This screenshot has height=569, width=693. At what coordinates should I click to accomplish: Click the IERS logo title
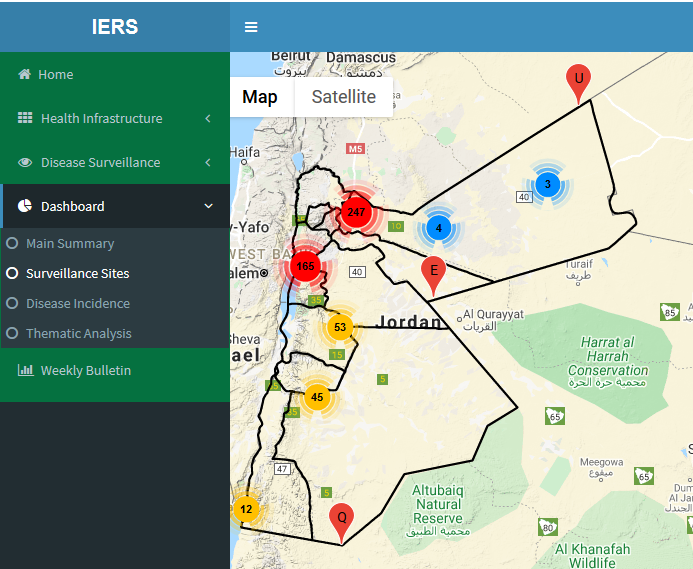pos(115,27)
